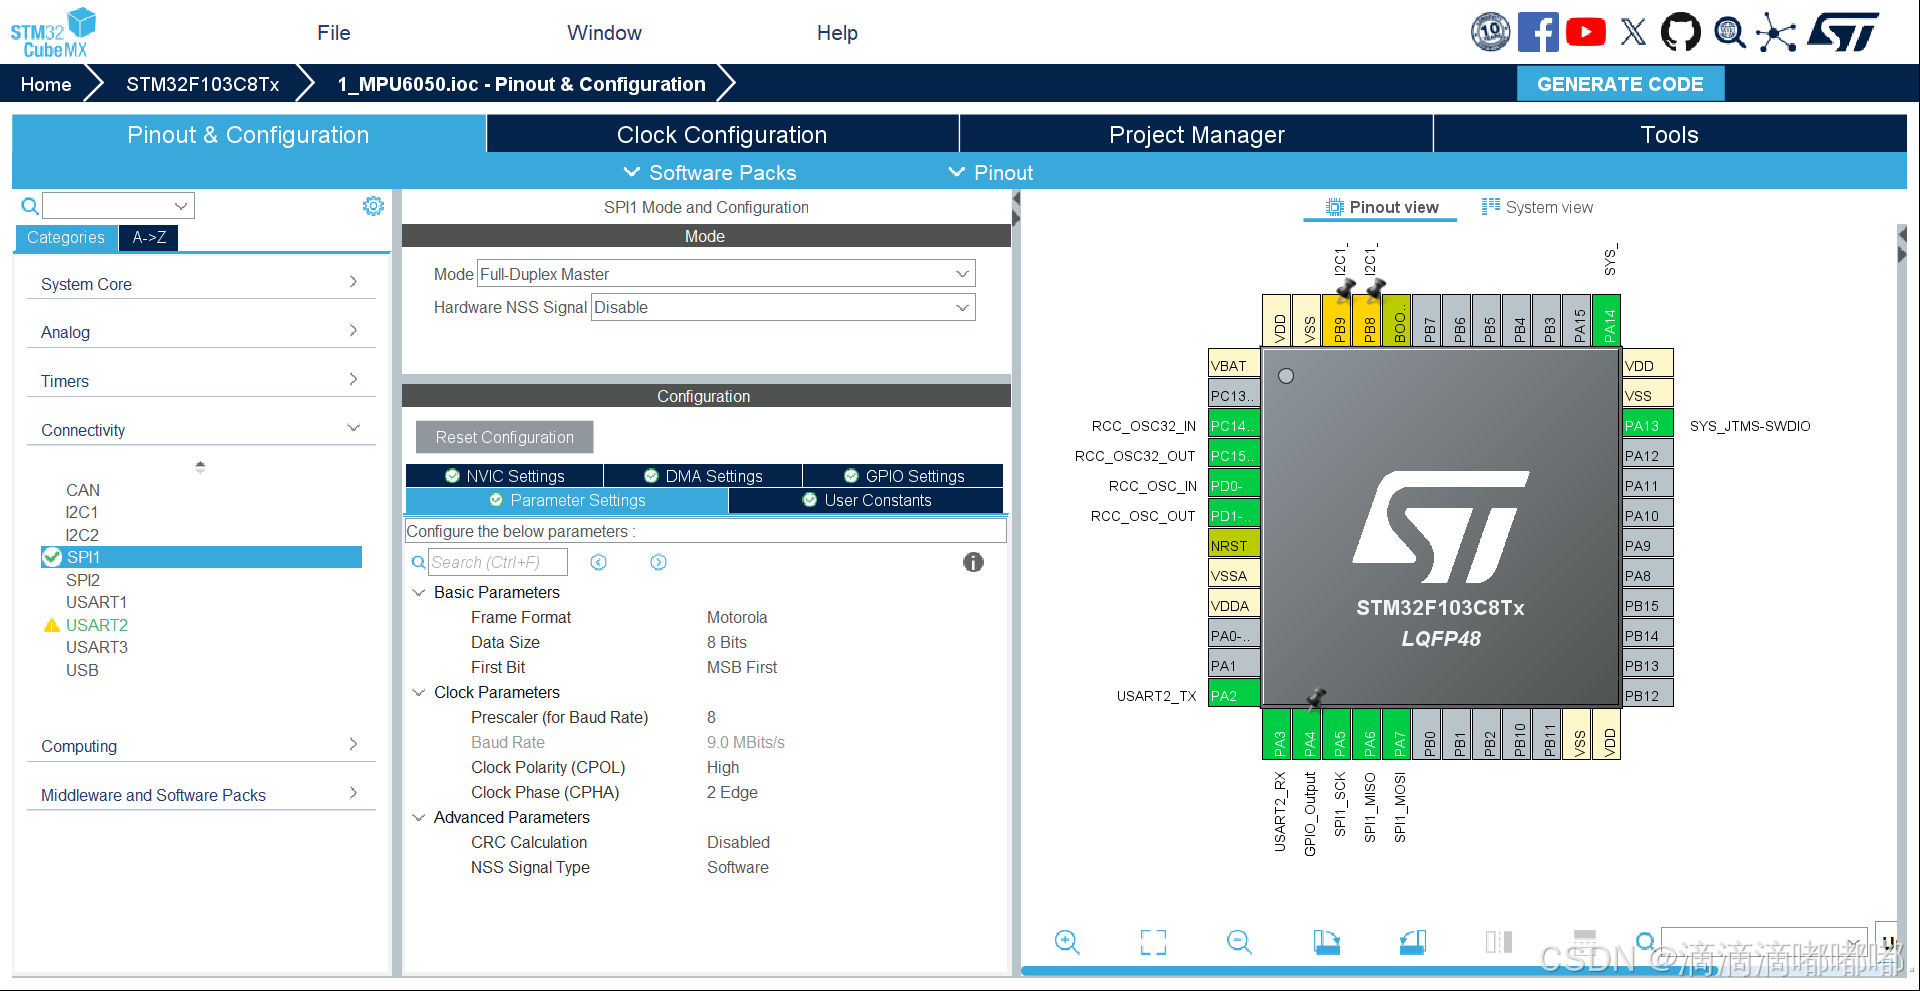The image size is (1920, 991).
Task: Expand the System Core category
Action: (x=200, y=284)
